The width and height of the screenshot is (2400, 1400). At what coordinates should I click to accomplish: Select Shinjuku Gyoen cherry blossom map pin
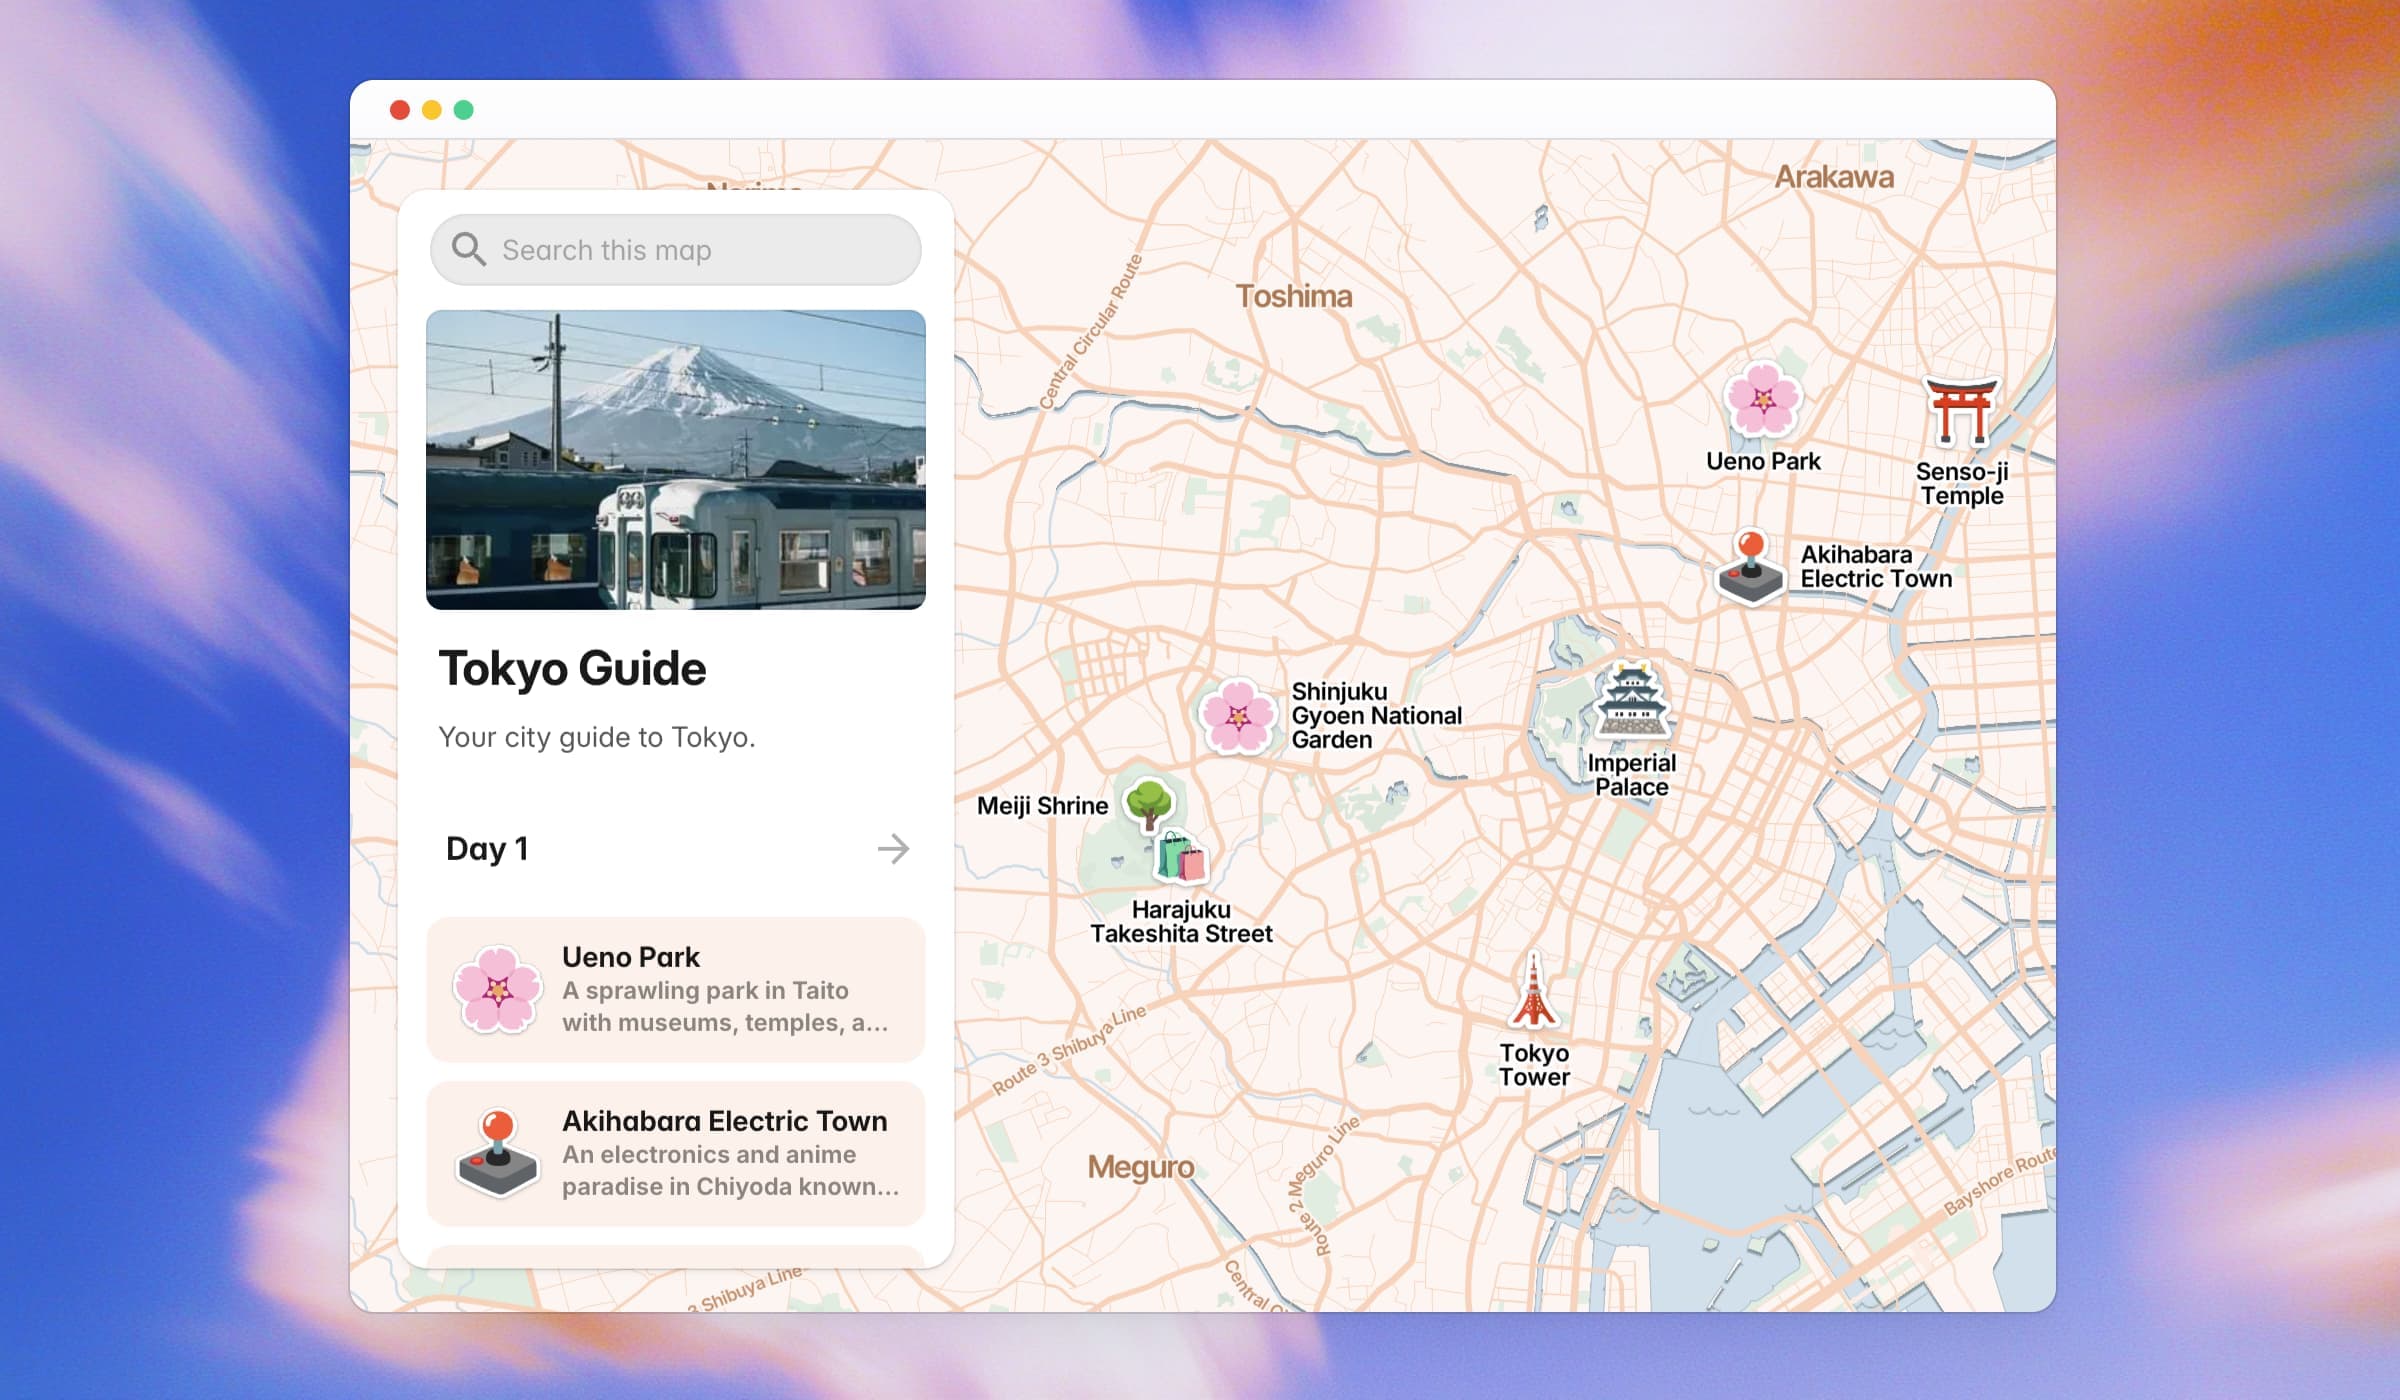click(1238, 716)
